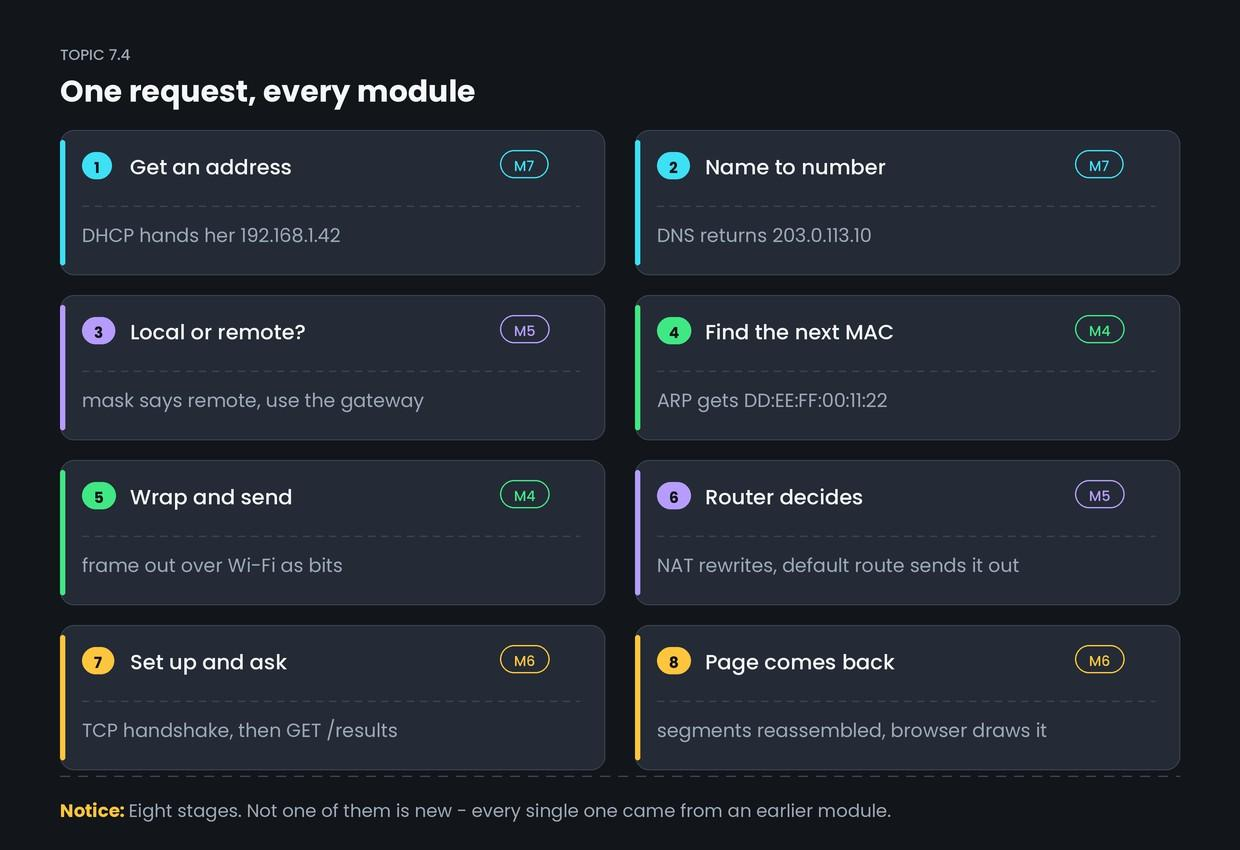Open the Wrap and send card title
The image size is (1240, 850).
pos(211,497)
